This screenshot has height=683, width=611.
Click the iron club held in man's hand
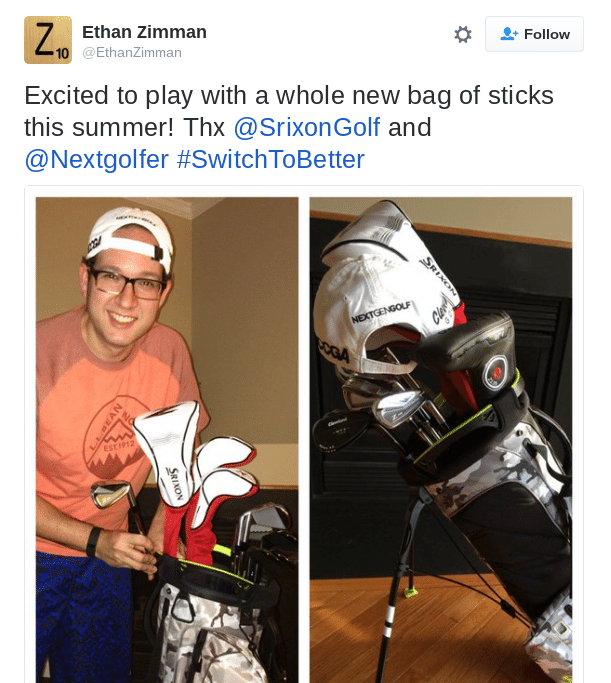point(120,505)
